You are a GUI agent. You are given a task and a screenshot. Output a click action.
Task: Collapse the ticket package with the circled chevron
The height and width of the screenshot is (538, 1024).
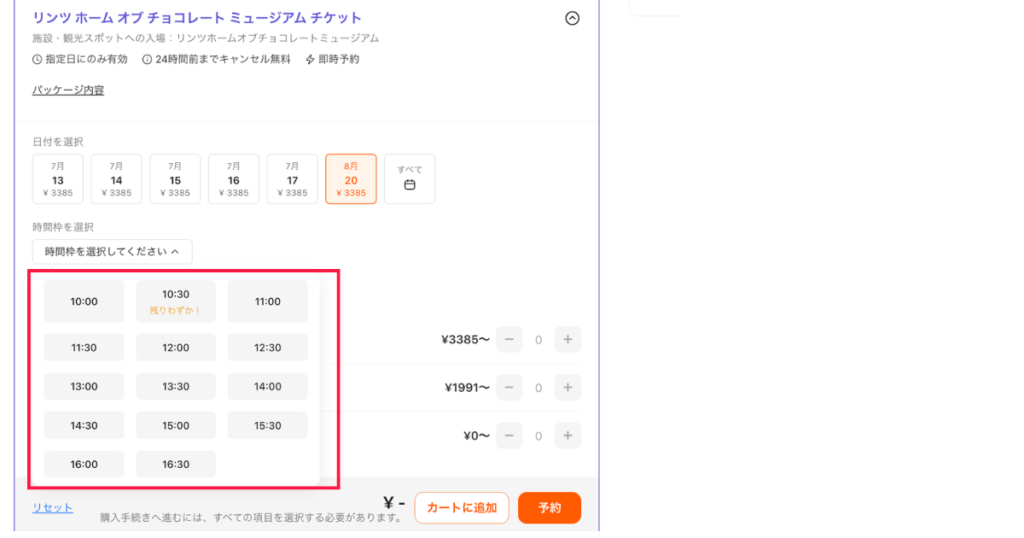(x=572, y=18)
